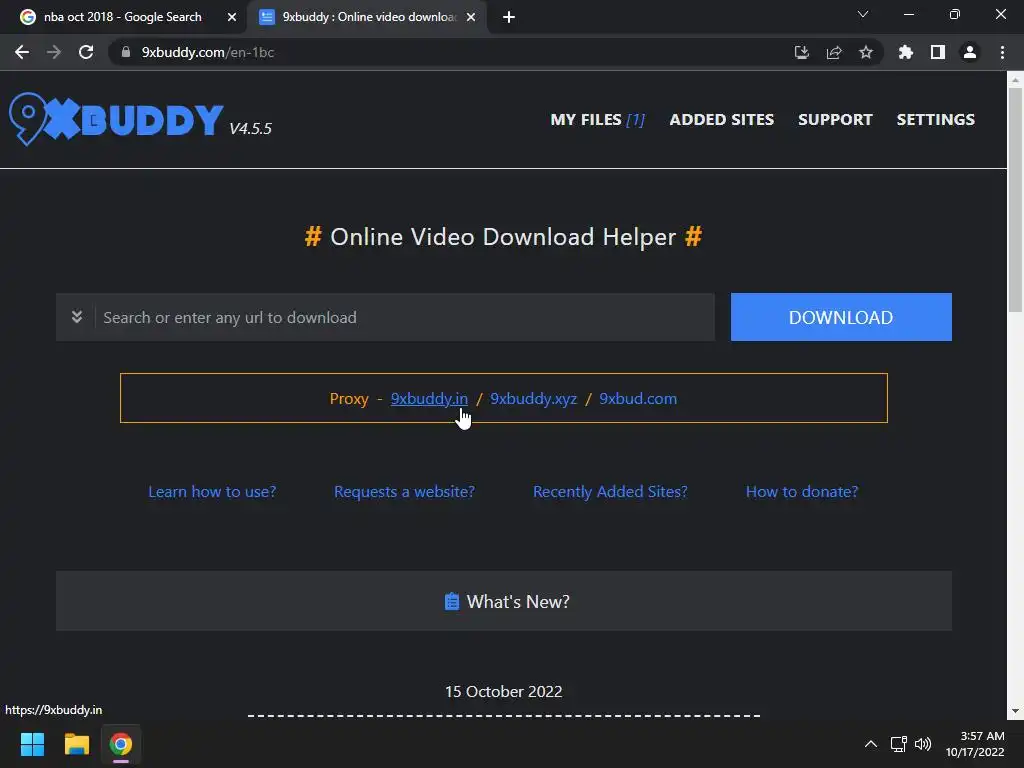The width and height of the screenshot is (1024, 768).
Task: Go back to previous page
Action: [22, 52]
